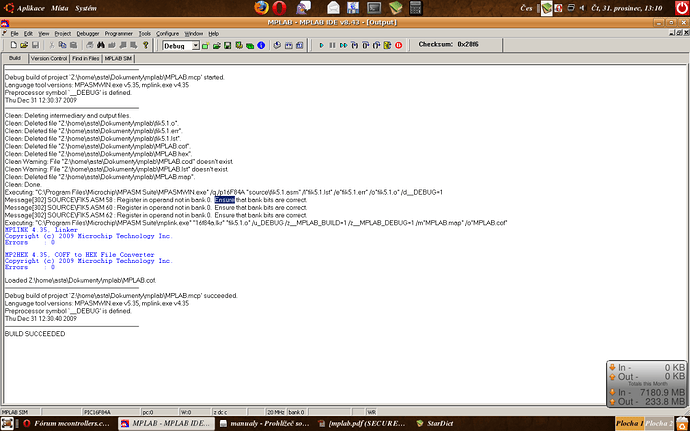This screenshot has height=431, width=690.
Task: Click the Step Into debugger icon
Action: point(355,45)
